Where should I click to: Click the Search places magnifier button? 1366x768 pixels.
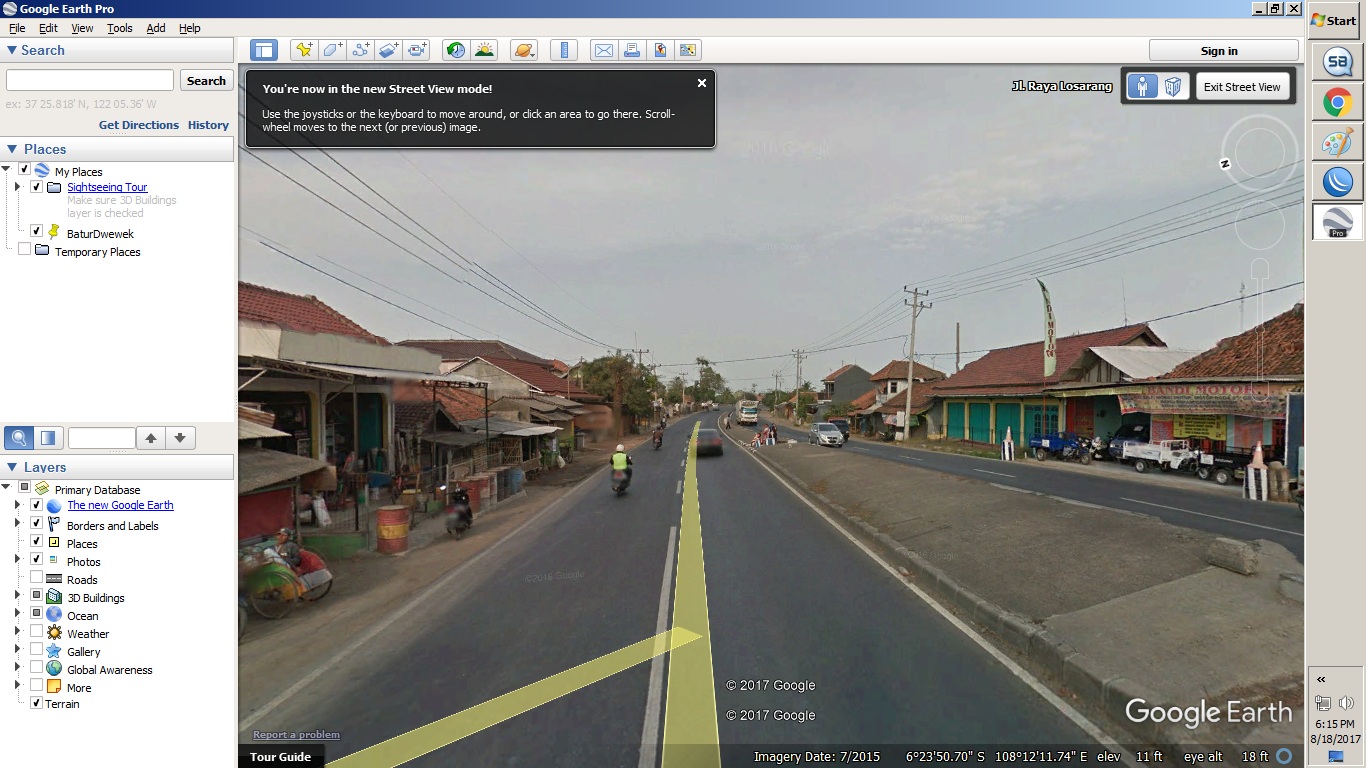pyautogui.click(x=18, y=437)
